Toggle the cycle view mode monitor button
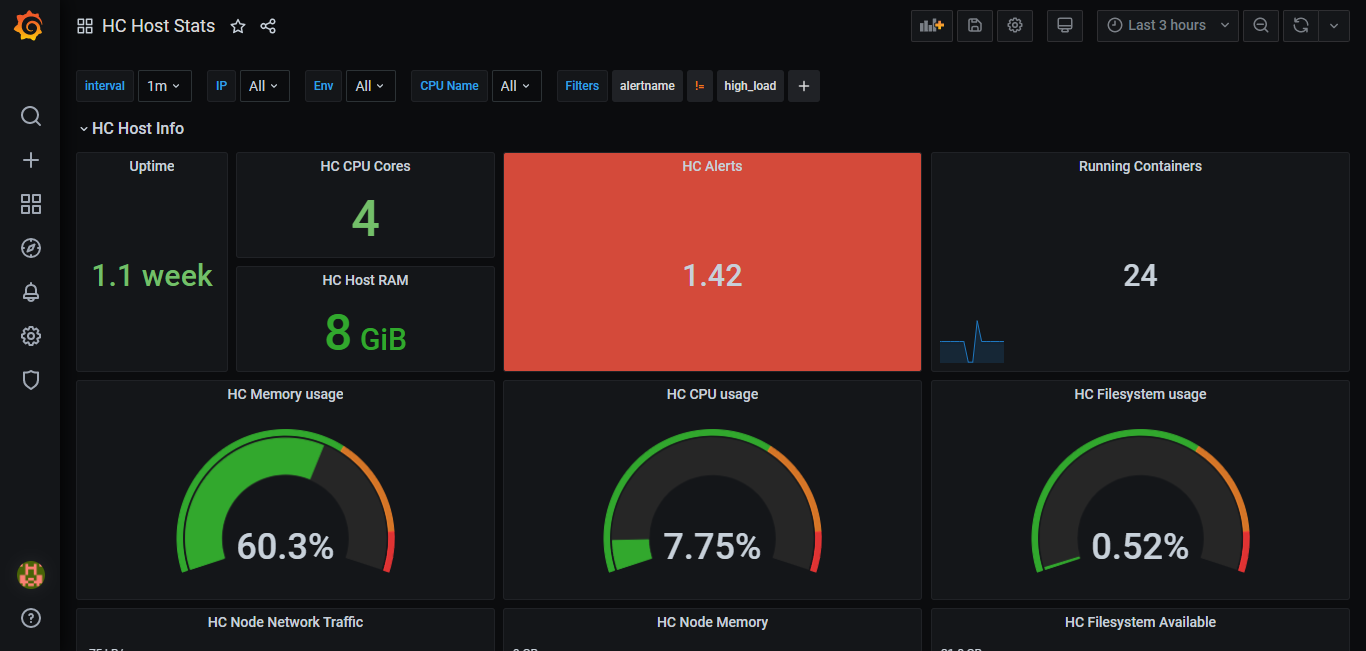Viewport: 1366px width, 651px height. pyautogui.click(x=1064, y=26)
